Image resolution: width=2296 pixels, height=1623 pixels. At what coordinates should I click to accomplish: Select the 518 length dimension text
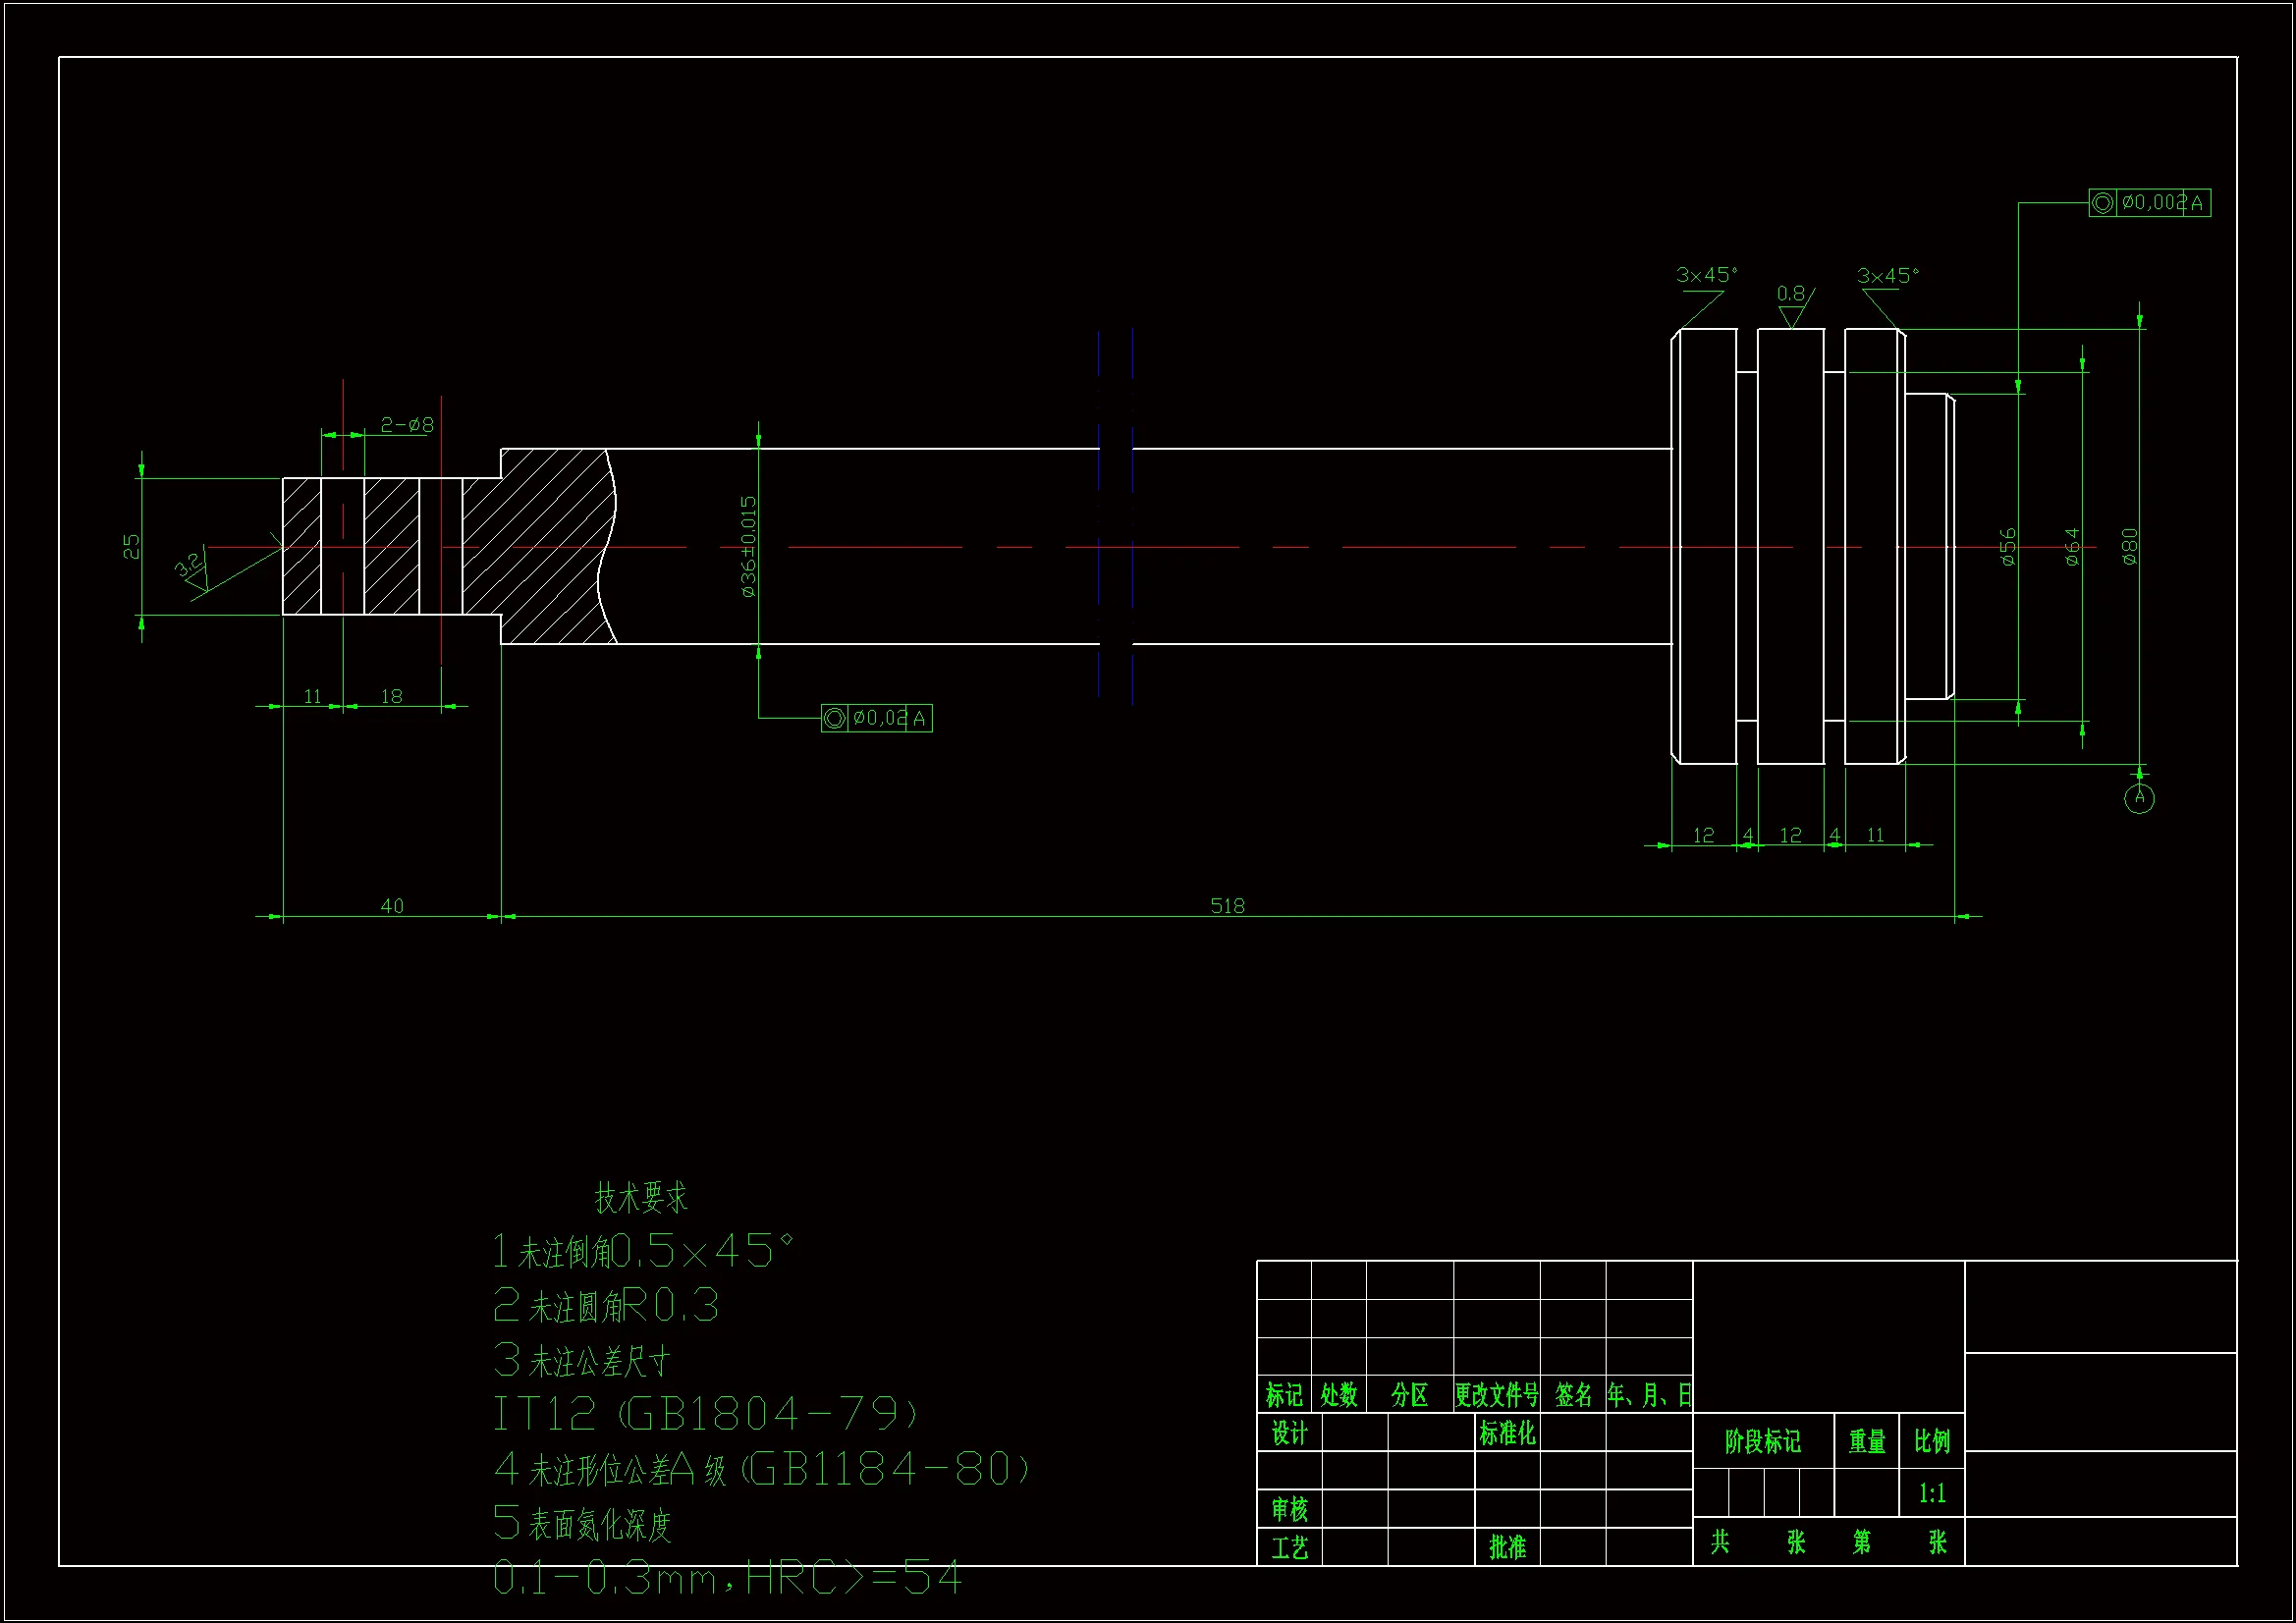tap(1227, 906)
